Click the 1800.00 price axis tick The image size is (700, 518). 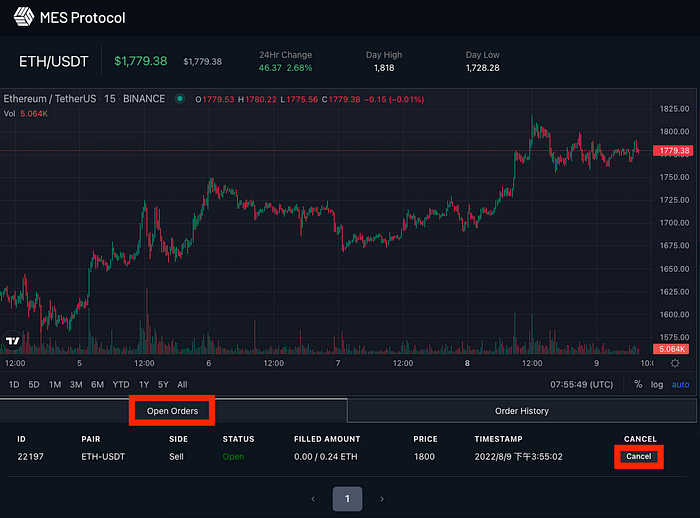(x=675, y=131)
